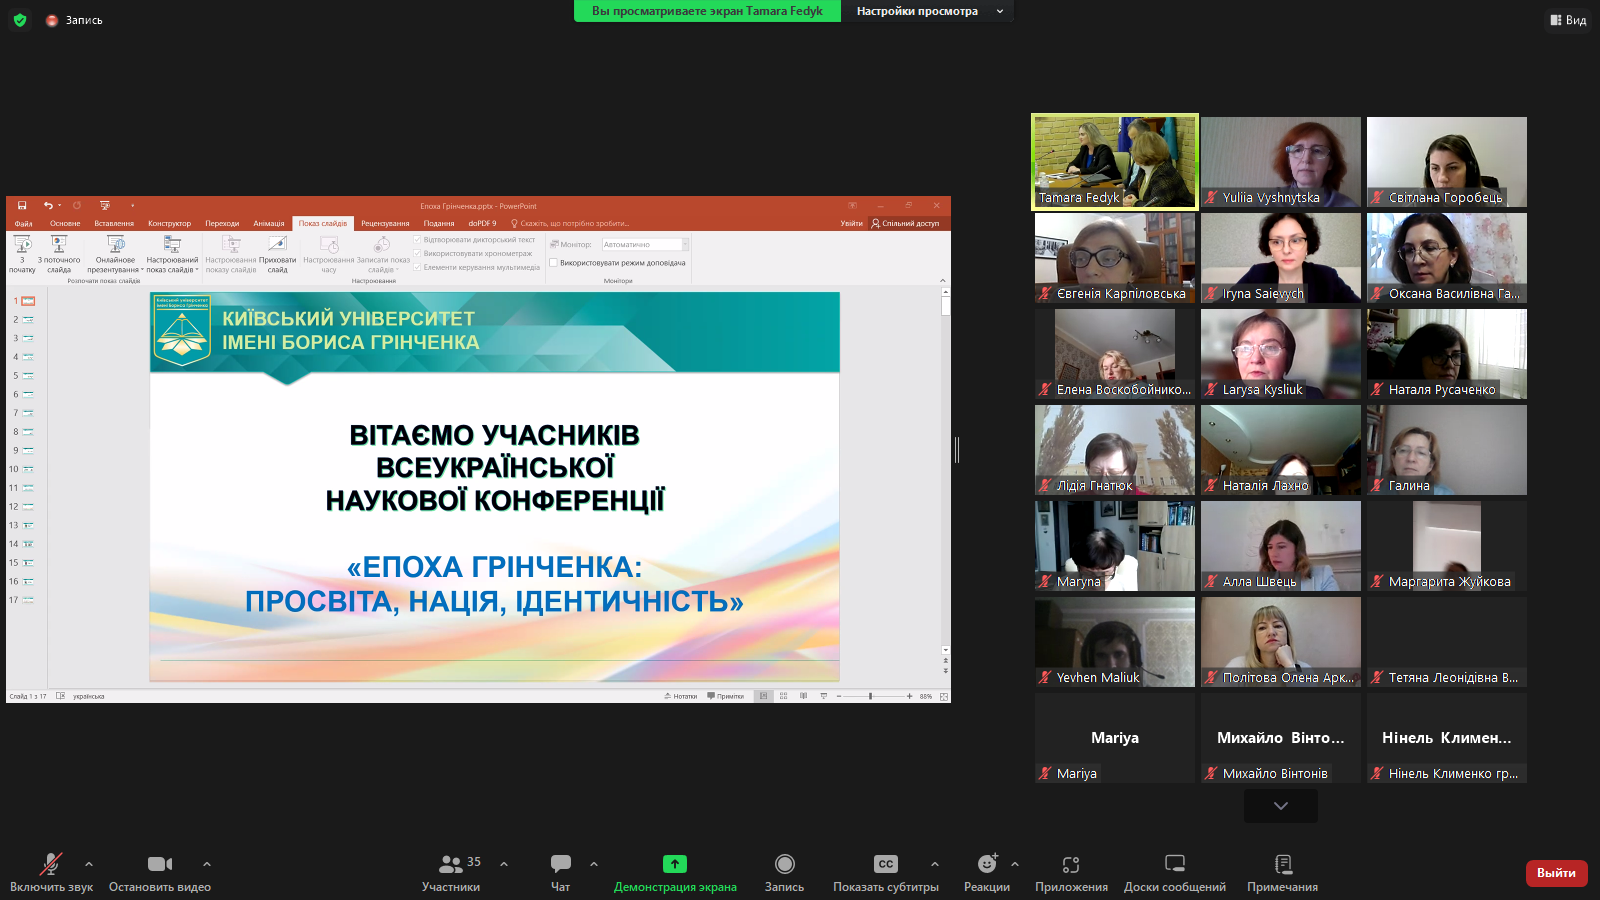Open the Участники participants panel
This screenshot has width=1600, height=900.
tap(451, 864)
